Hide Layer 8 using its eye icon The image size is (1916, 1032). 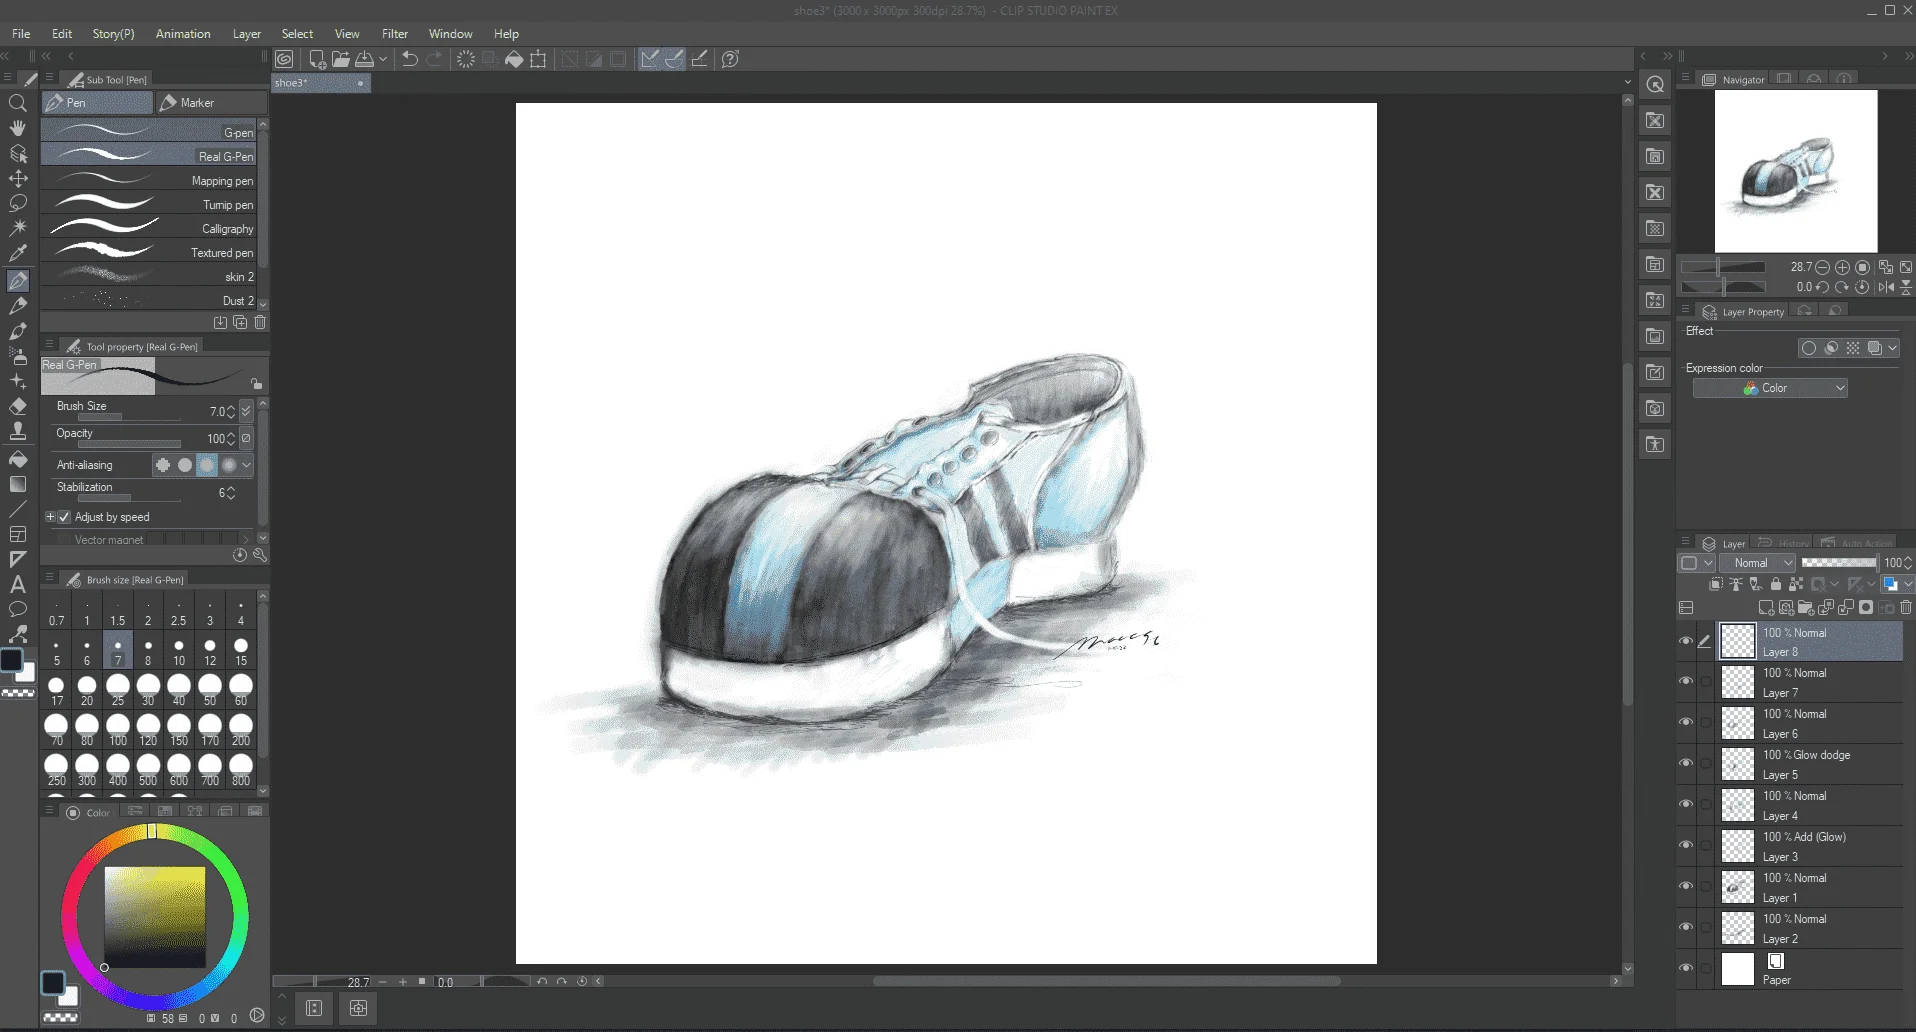1686,641
